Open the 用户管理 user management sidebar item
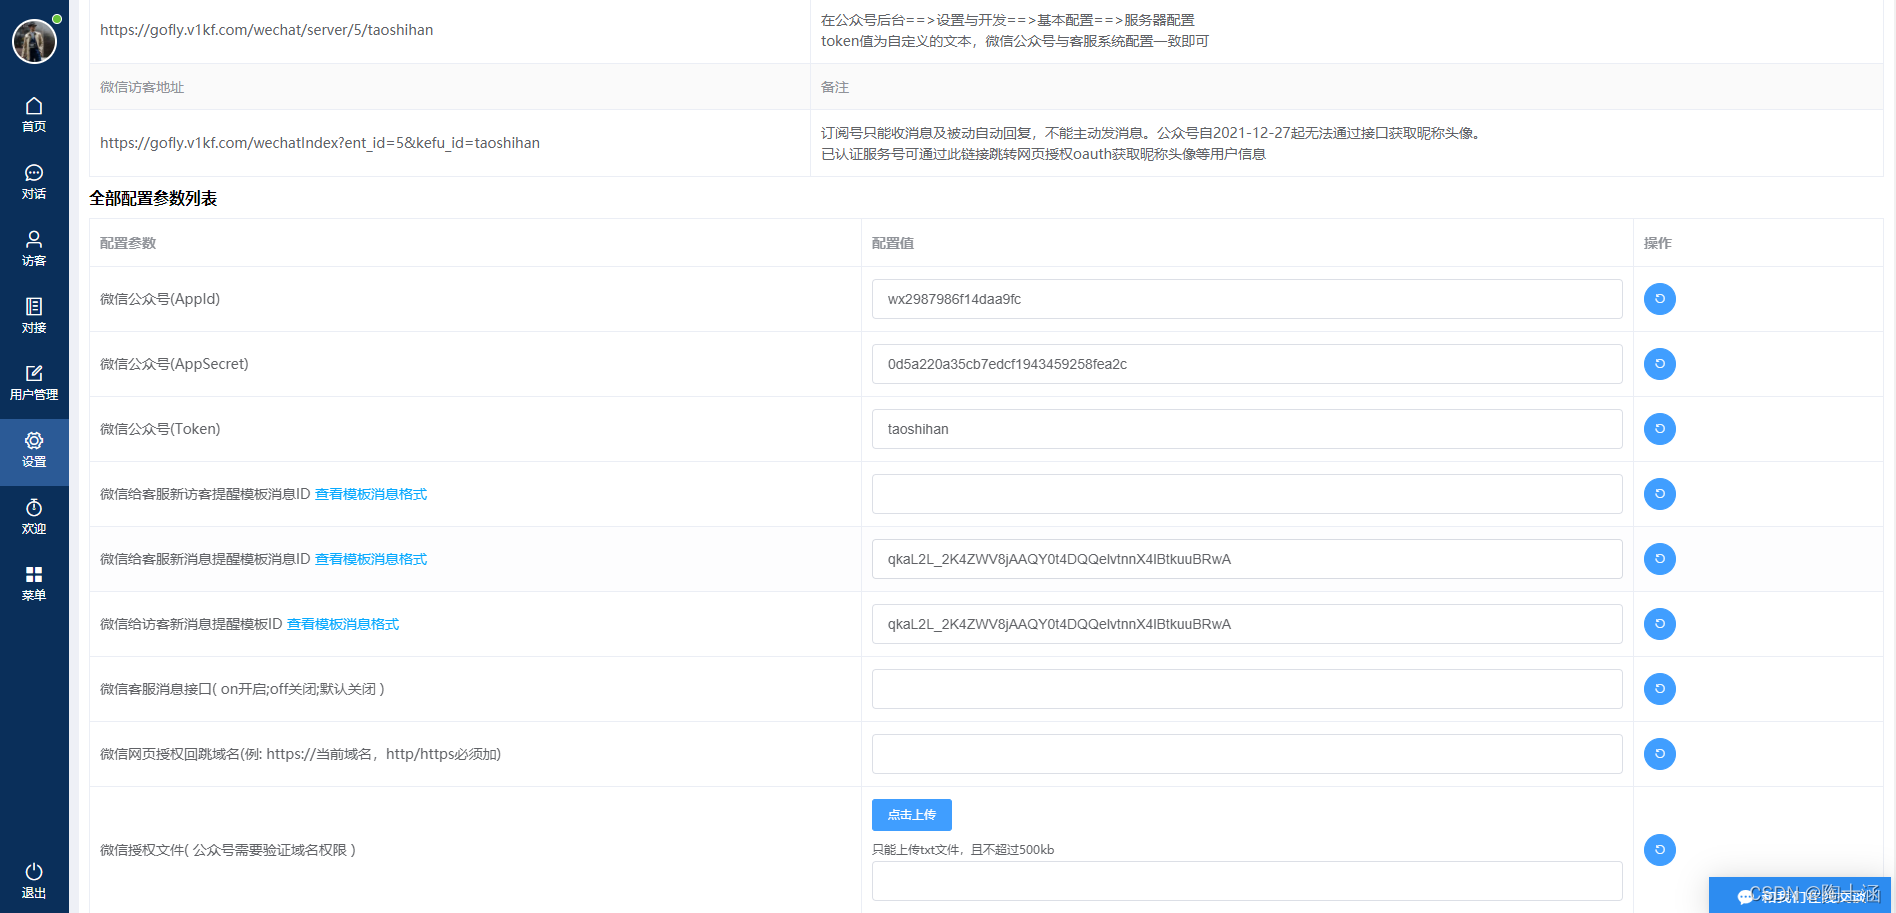 (x=34, y=383)
